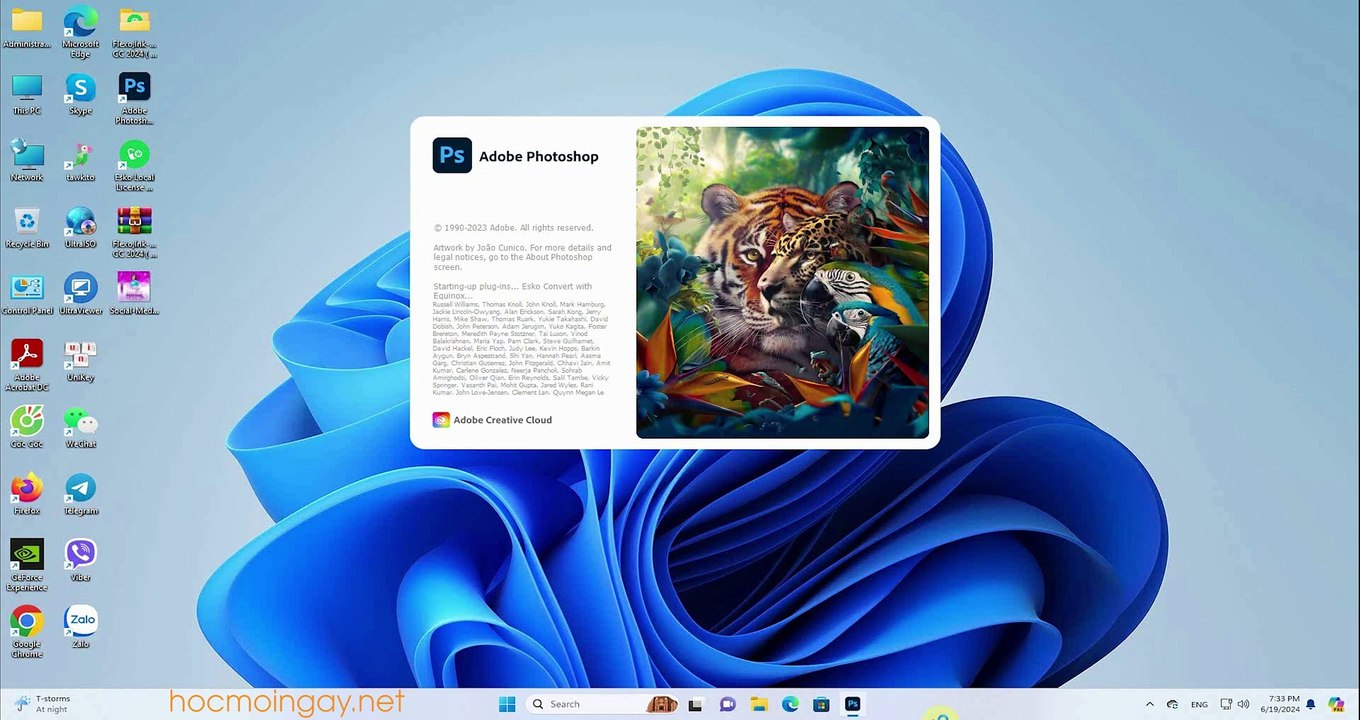Click the Photoshop splash artwork image
The width and height of the screenshot is (1360, 720).
(x=782, y=282)
